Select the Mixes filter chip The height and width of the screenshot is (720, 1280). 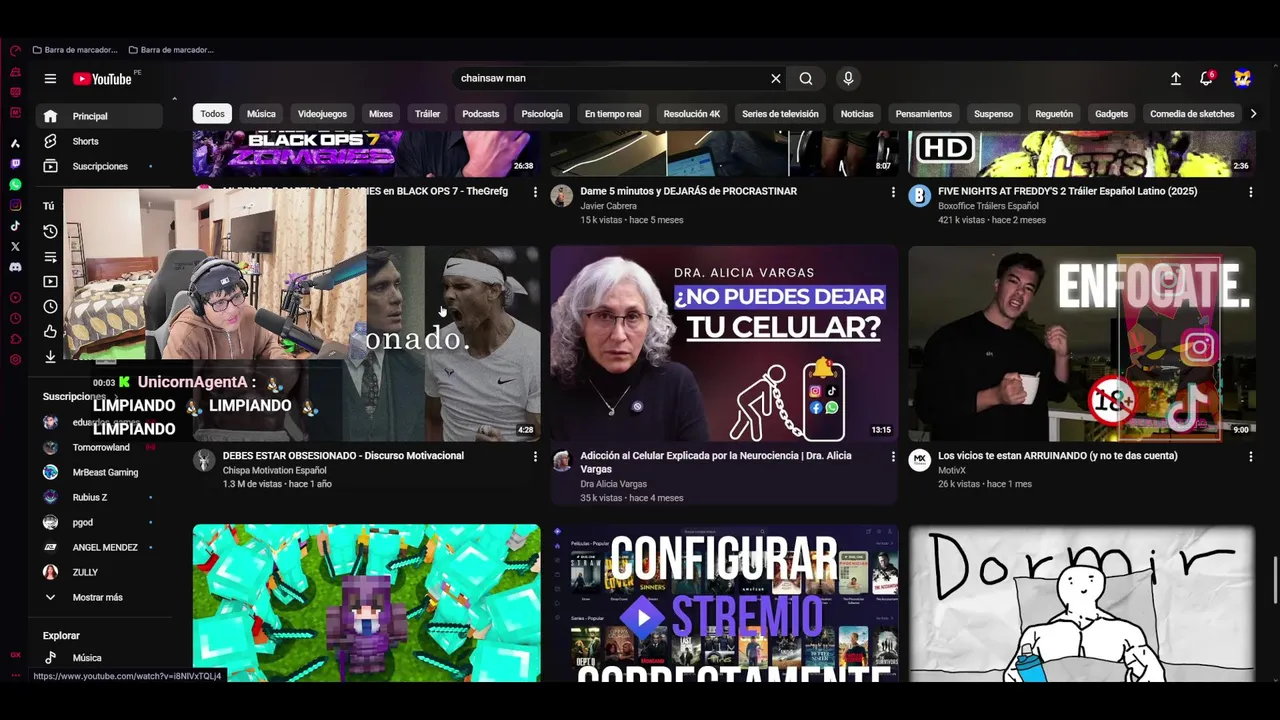point(381,114)
